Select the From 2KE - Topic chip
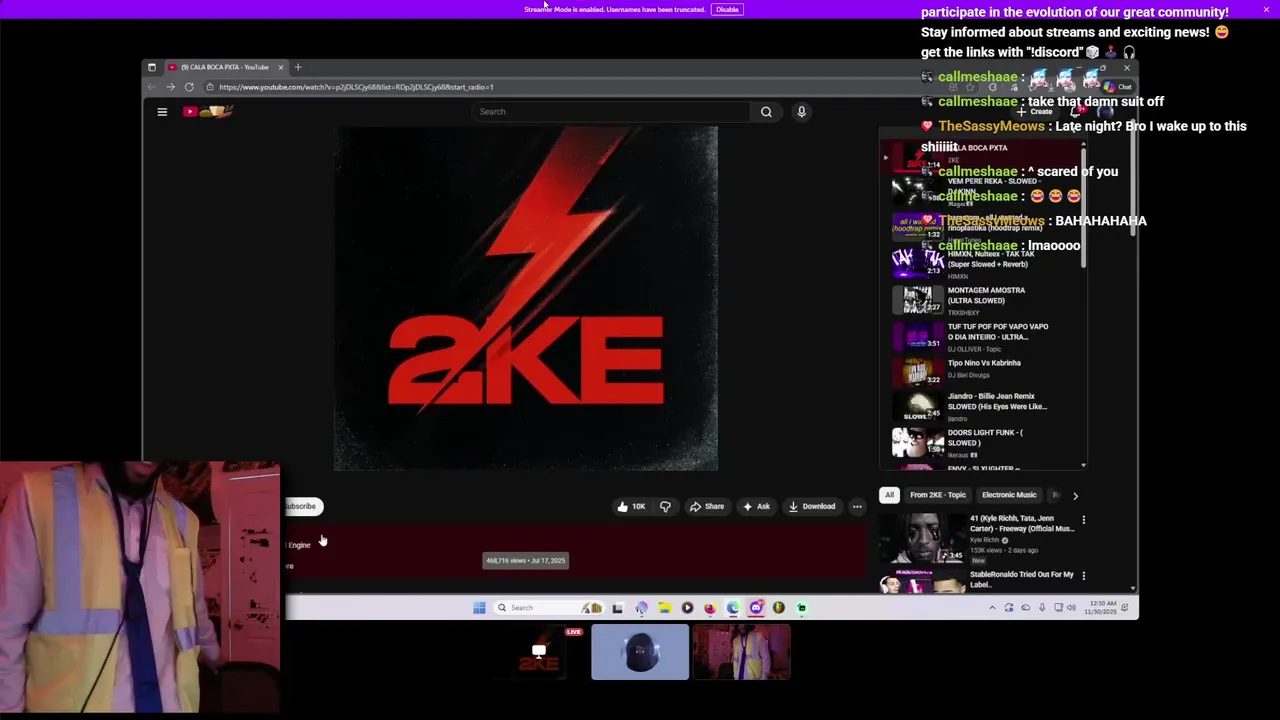 938,495
